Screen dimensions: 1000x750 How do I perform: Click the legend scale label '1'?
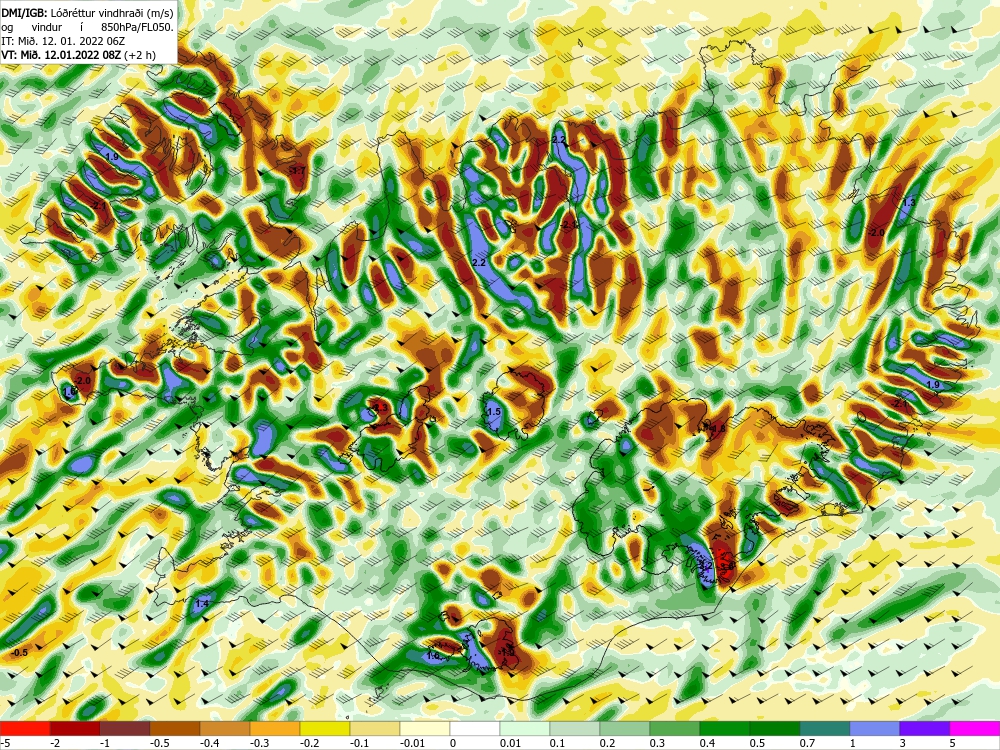853,743
